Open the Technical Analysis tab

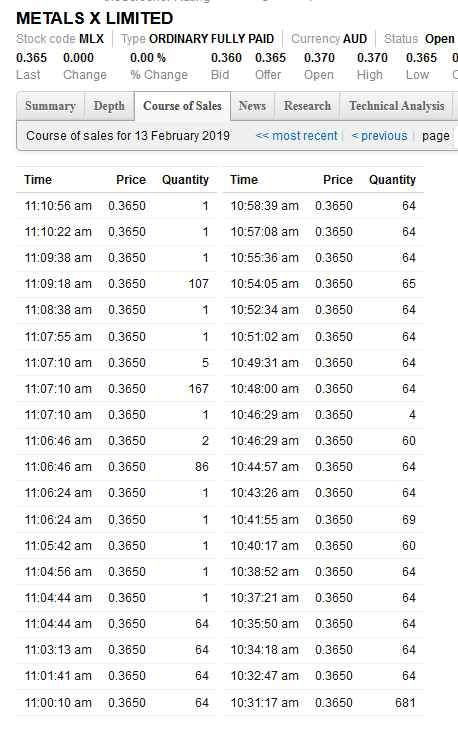(397, 106)
